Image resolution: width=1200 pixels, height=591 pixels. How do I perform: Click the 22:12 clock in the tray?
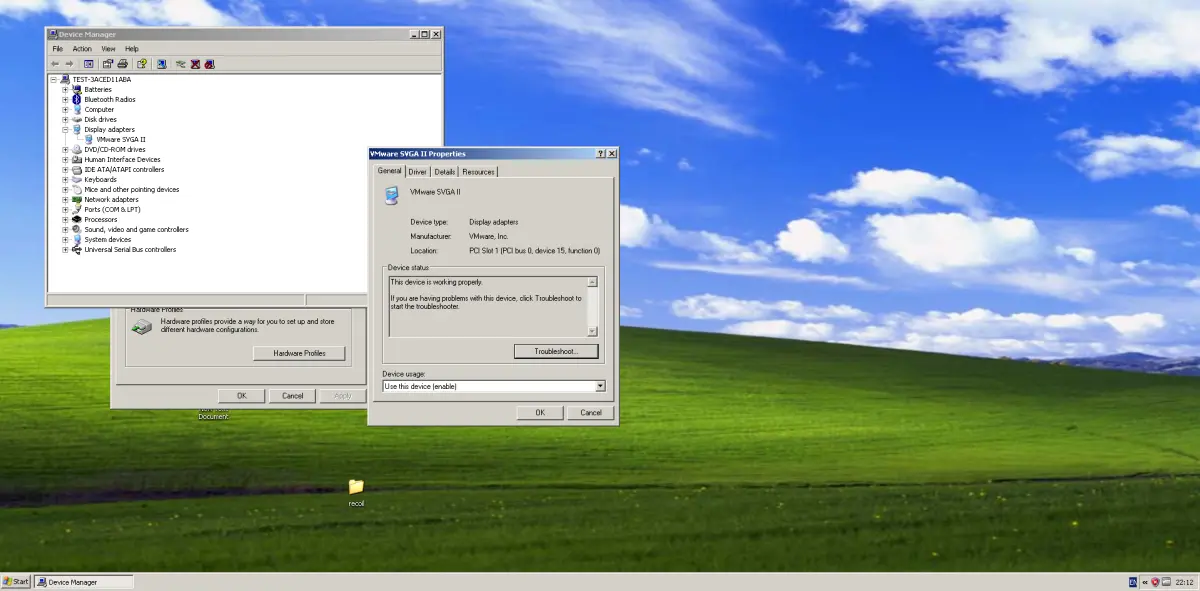1185,581
